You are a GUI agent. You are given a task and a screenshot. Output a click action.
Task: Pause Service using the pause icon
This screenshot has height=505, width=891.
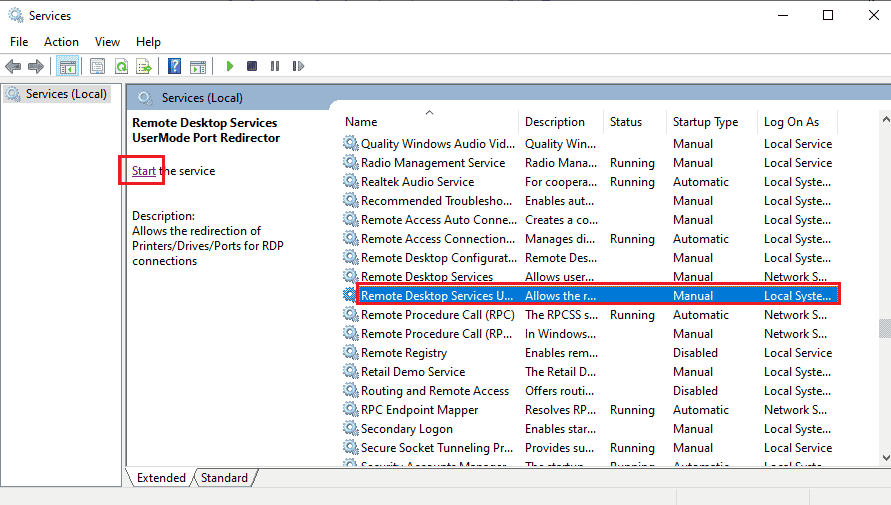[275, 66]
